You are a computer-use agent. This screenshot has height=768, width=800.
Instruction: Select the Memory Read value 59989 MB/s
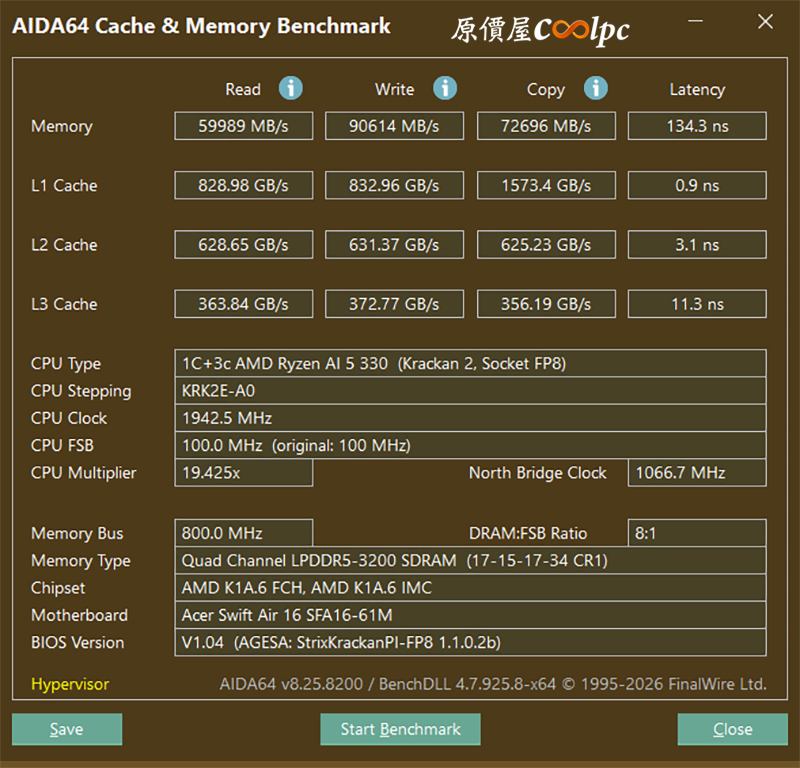243,126
